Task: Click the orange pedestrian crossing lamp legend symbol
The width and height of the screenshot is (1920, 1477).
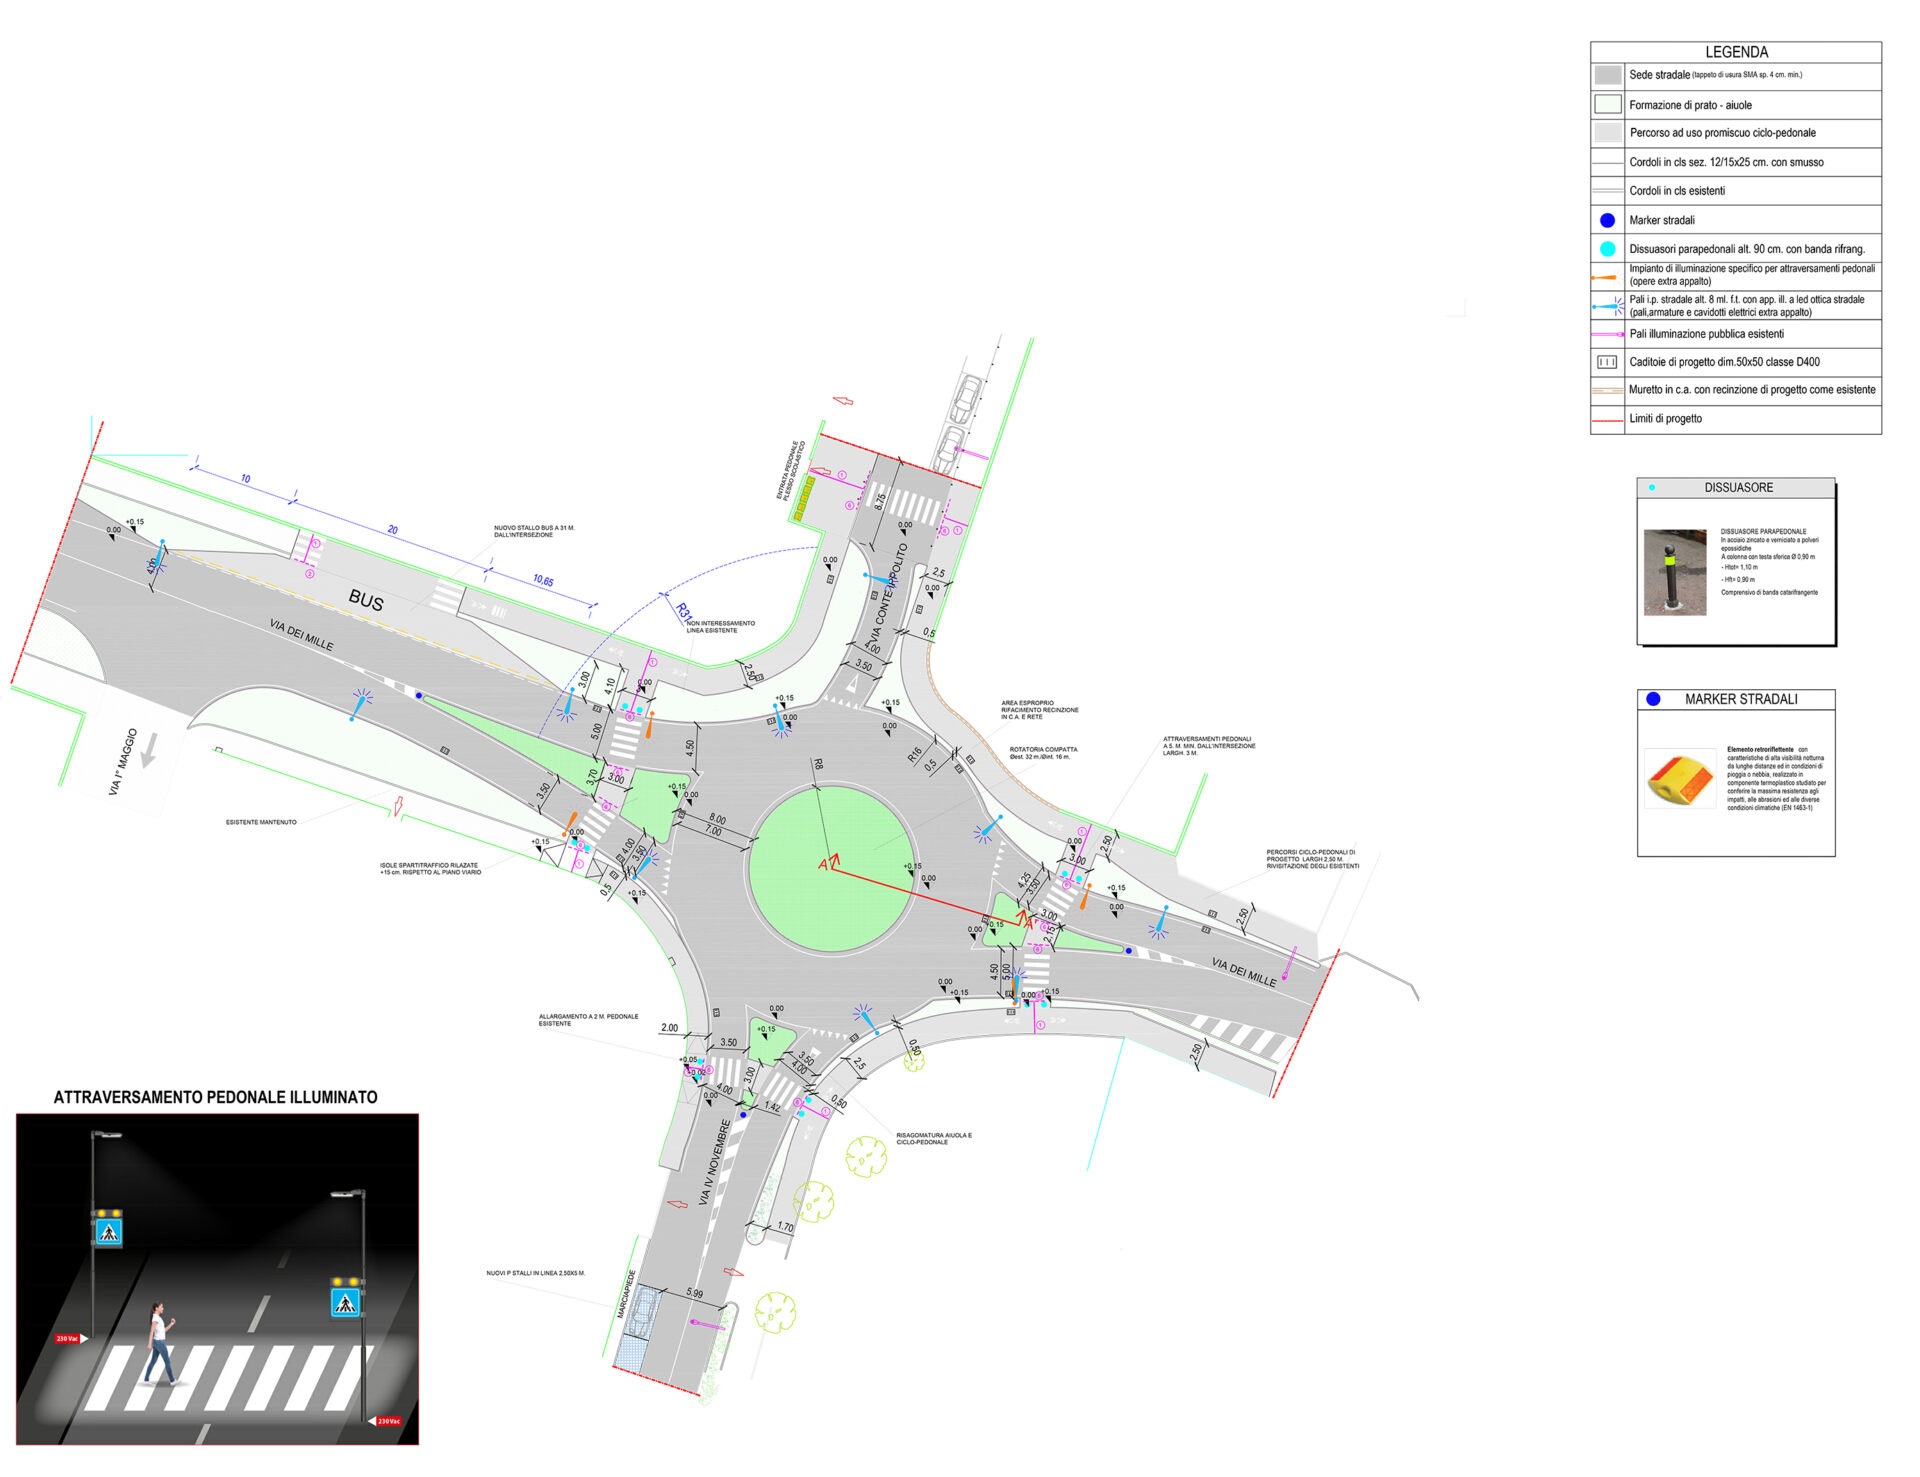Action: click(1606, 277)
